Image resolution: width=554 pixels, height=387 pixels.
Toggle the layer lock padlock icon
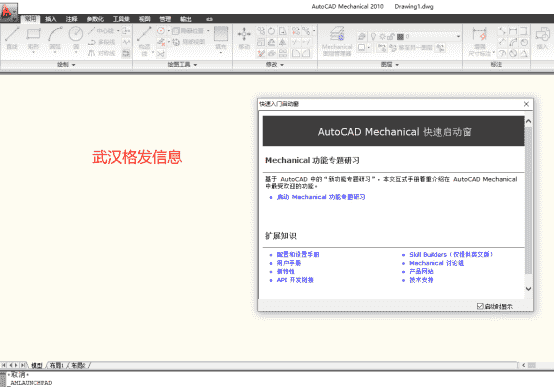click(391, 36)
